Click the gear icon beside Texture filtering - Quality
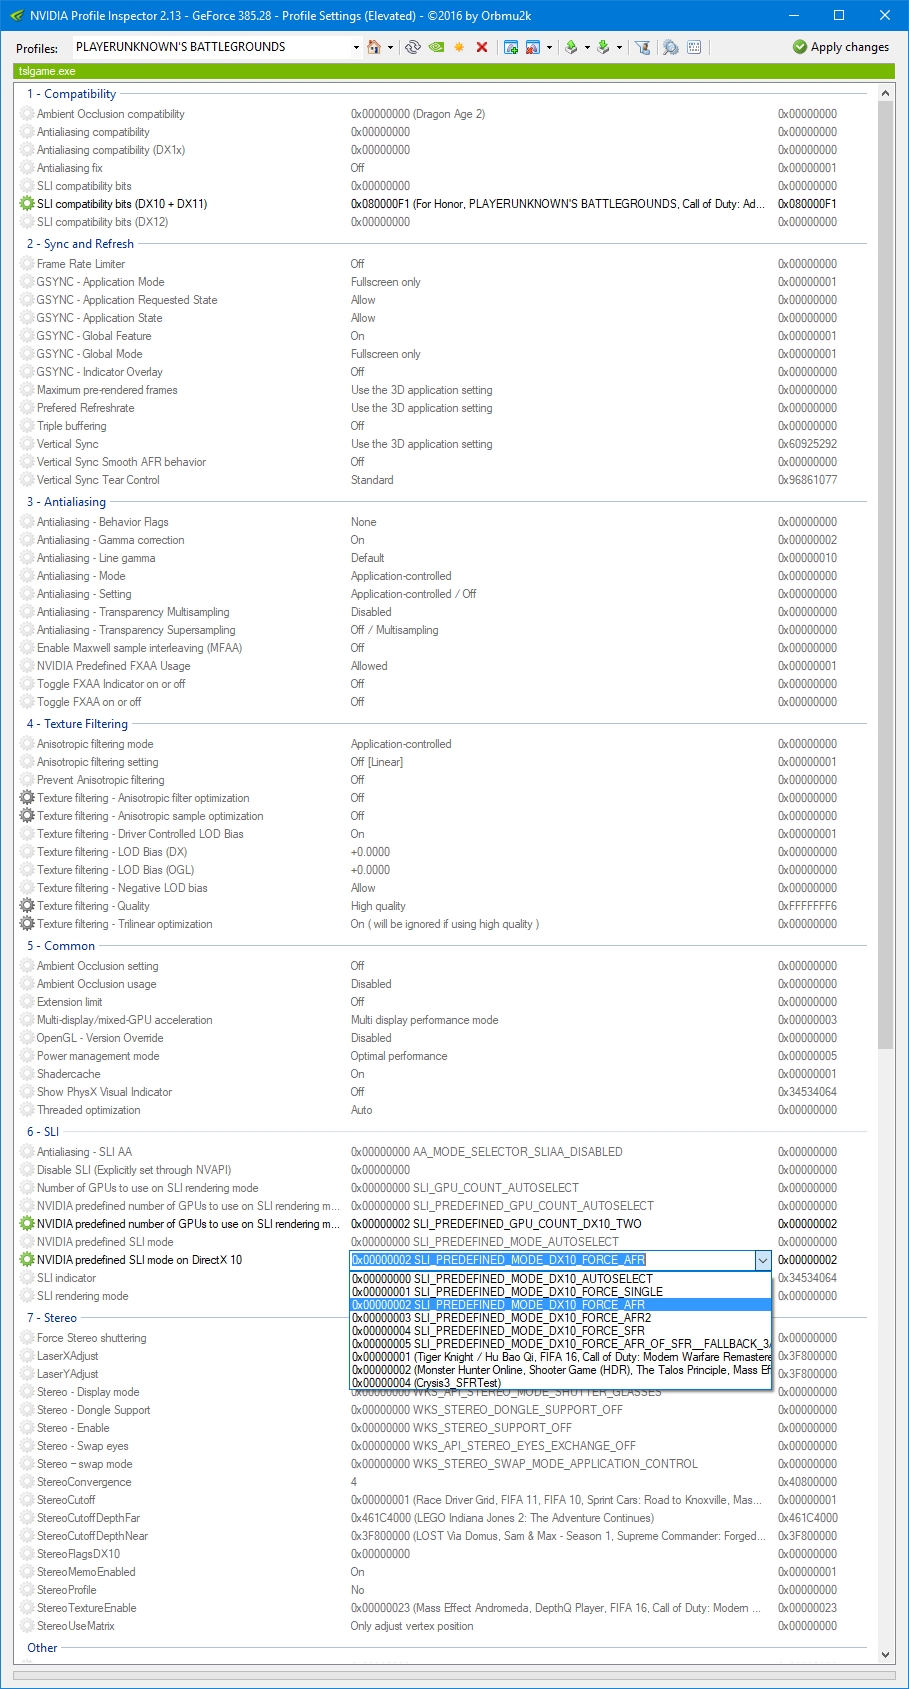 click(x=27, y=906)
